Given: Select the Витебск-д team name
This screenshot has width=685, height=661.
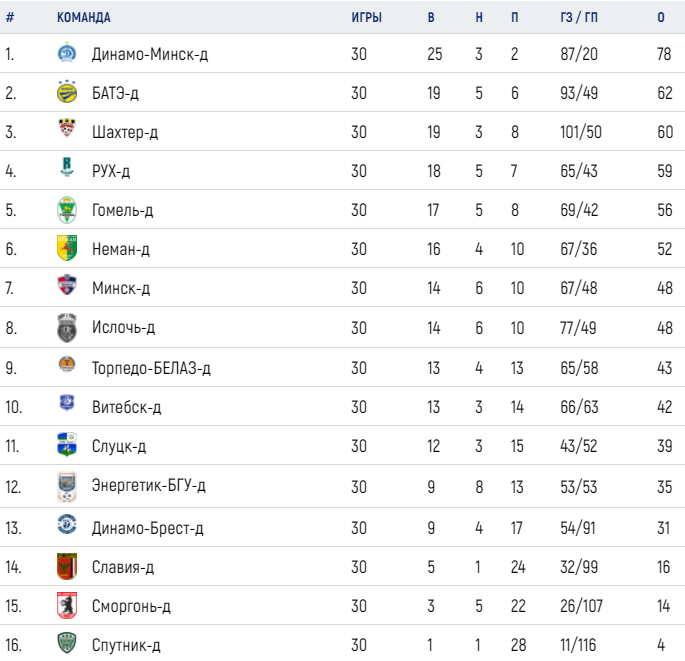Looking at the screenshot, I should point(126,407).
